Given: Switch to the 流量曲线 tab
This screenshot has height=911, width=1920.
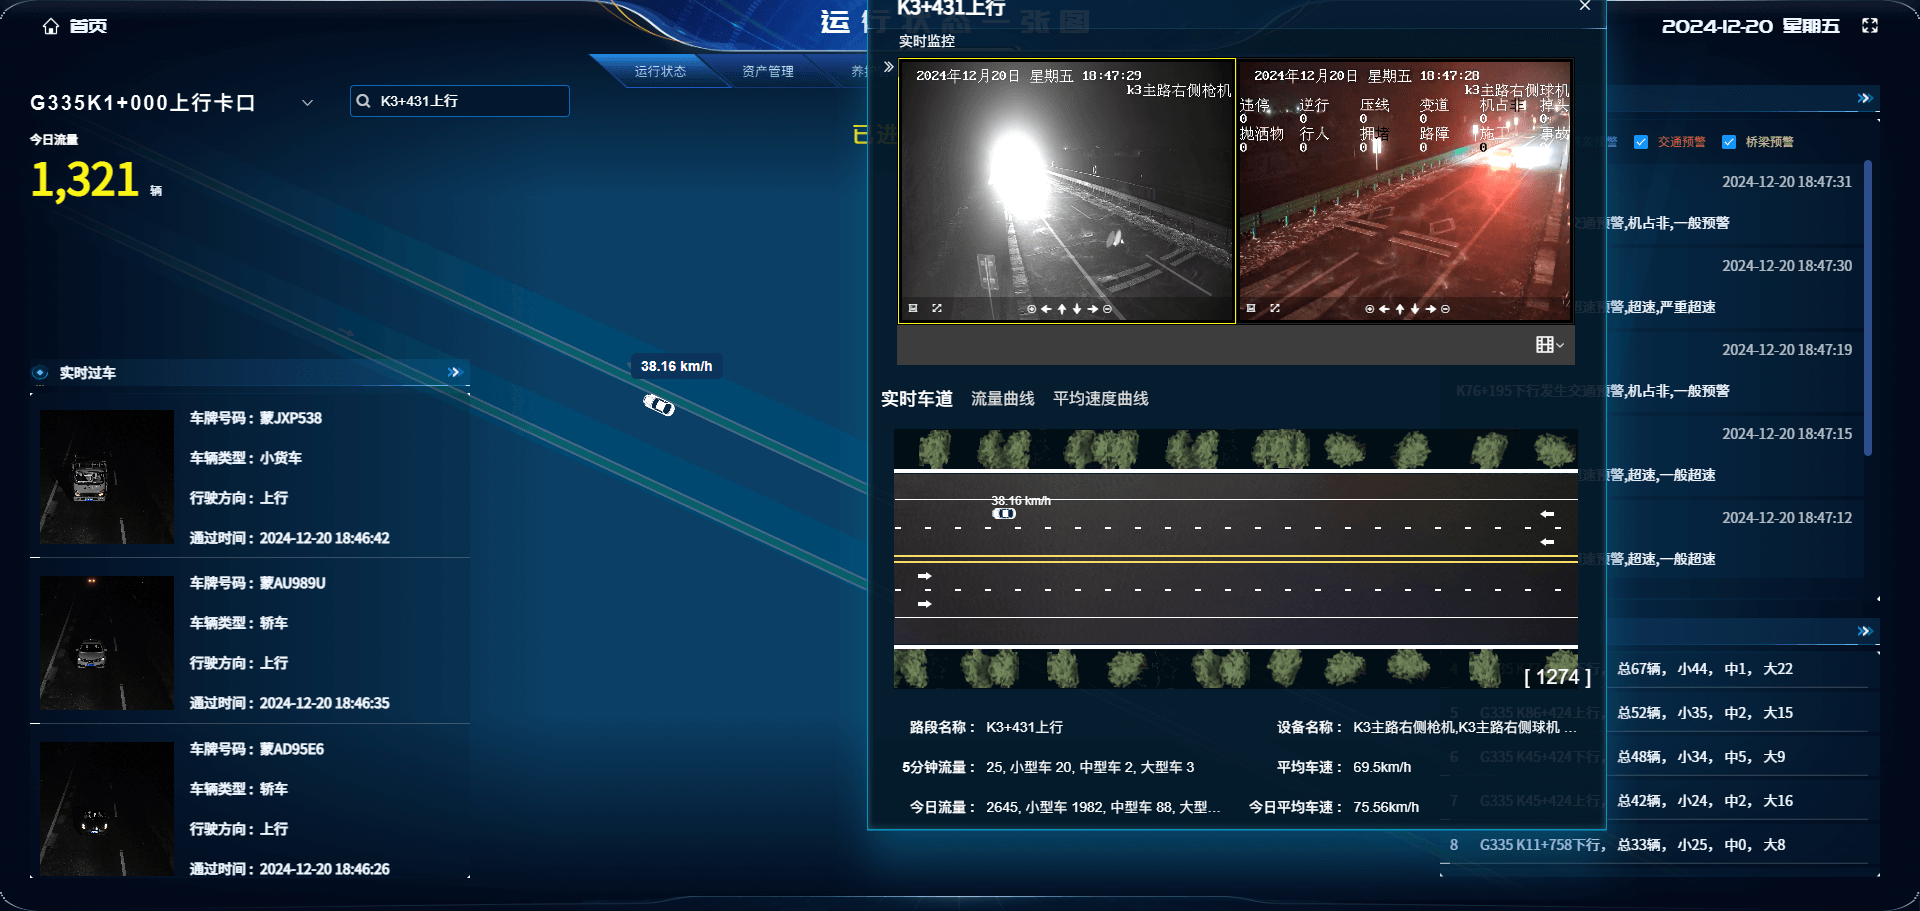Looking at the screenshot, I should tap(1002, 399).
